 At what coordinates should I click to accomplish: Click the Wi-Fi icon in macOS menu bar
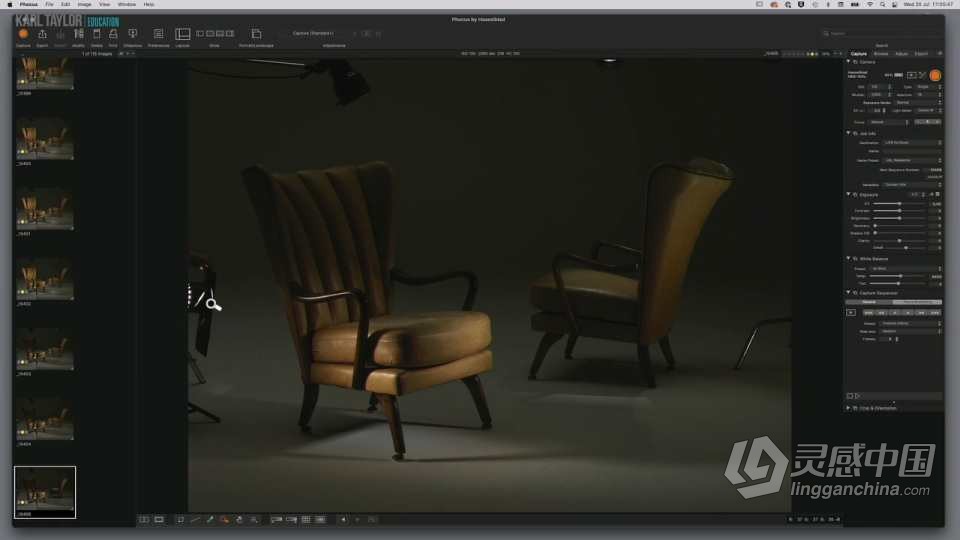pos(870,4)
